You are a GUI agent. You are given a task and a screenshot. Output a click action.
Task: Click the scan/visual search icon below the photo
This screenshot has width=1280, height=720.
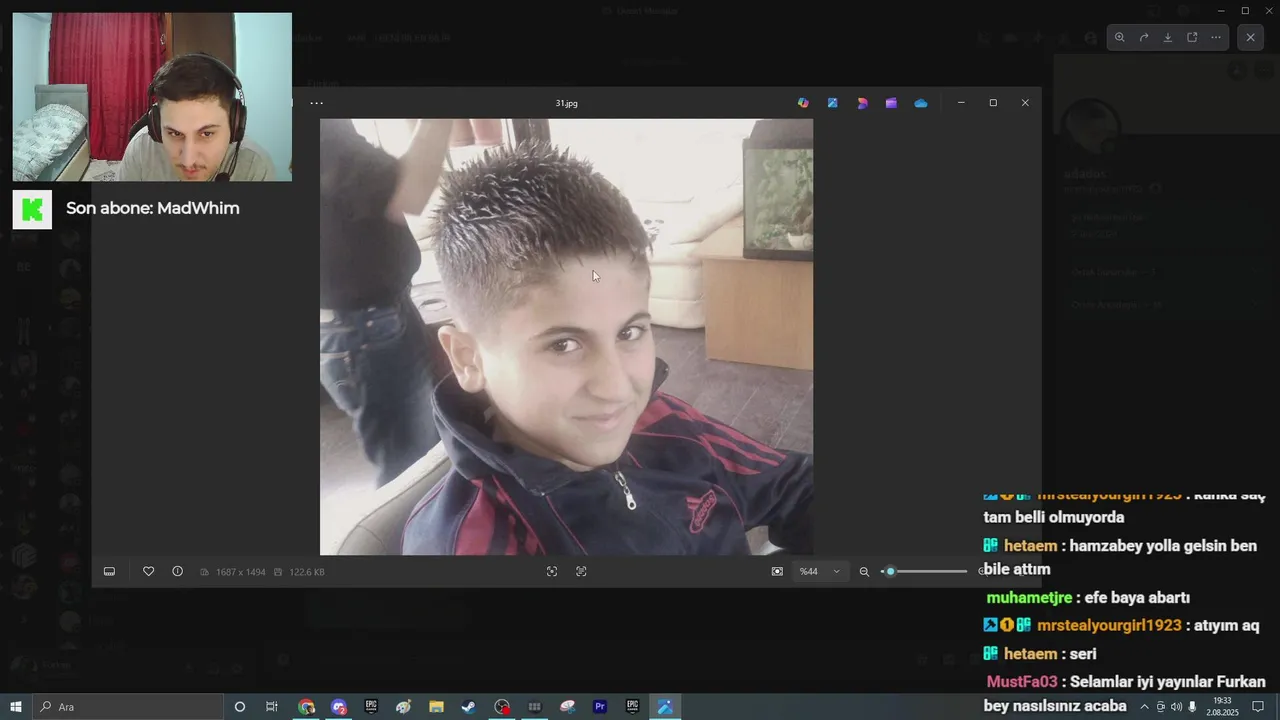[581, 571]
